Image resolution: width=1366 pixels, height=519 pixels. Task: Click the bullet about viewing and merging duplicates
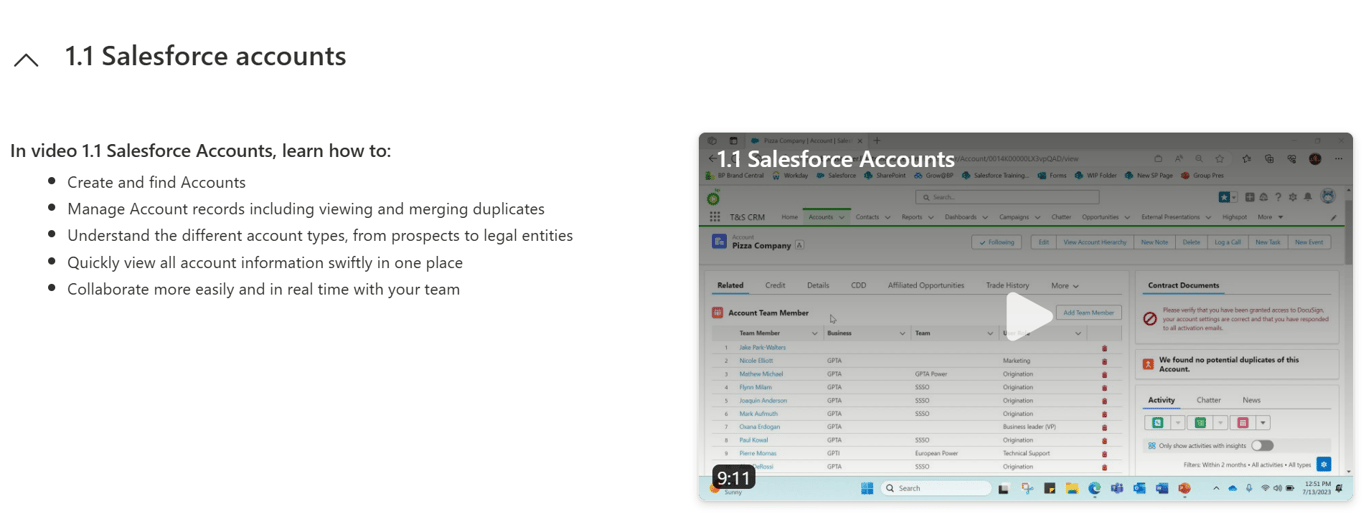pos(306,209)
